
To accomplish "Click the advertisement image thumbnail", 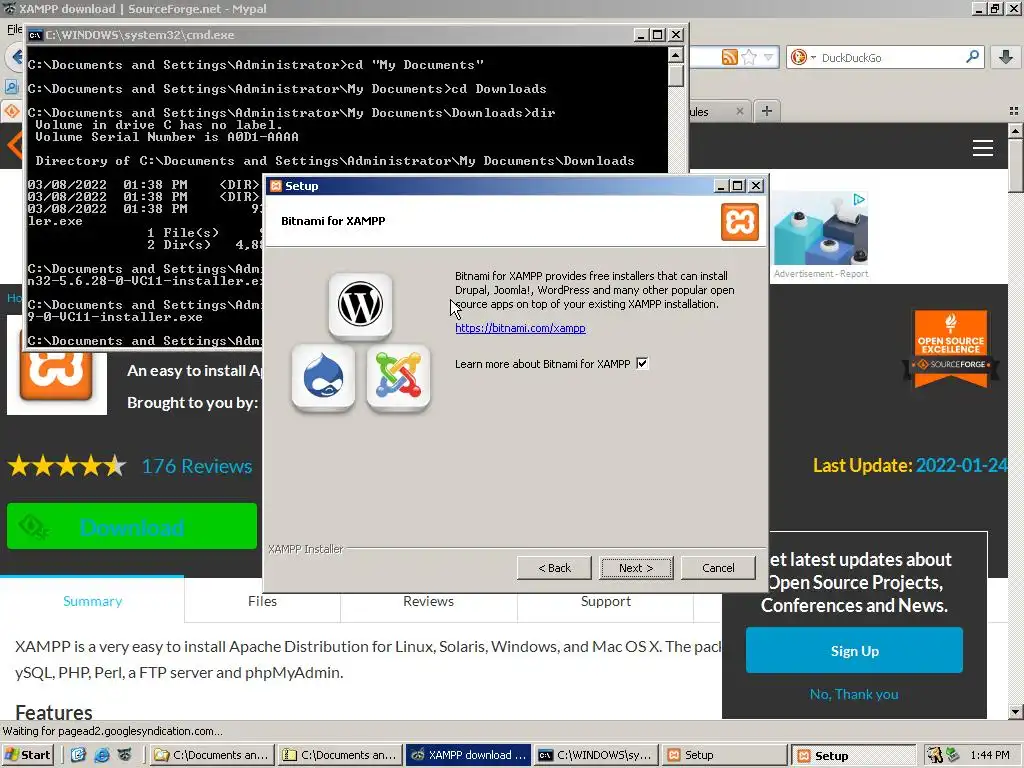I will click(x=821, y=229).
